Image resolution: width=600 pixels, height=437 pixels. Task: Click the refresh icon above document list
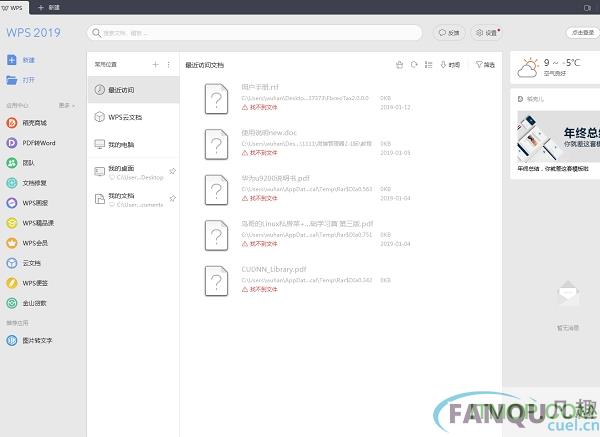coord(414,65)
